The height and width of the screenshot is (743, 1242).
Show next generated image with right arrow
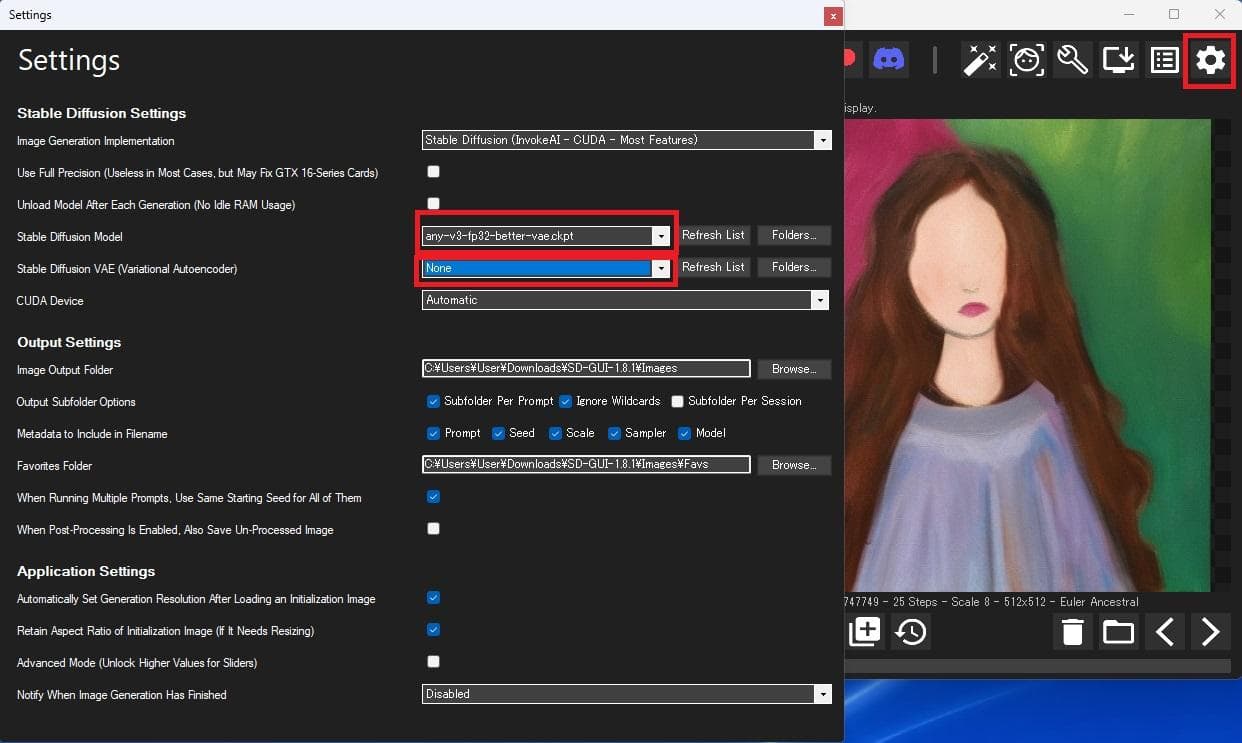tap(1210, 632)
